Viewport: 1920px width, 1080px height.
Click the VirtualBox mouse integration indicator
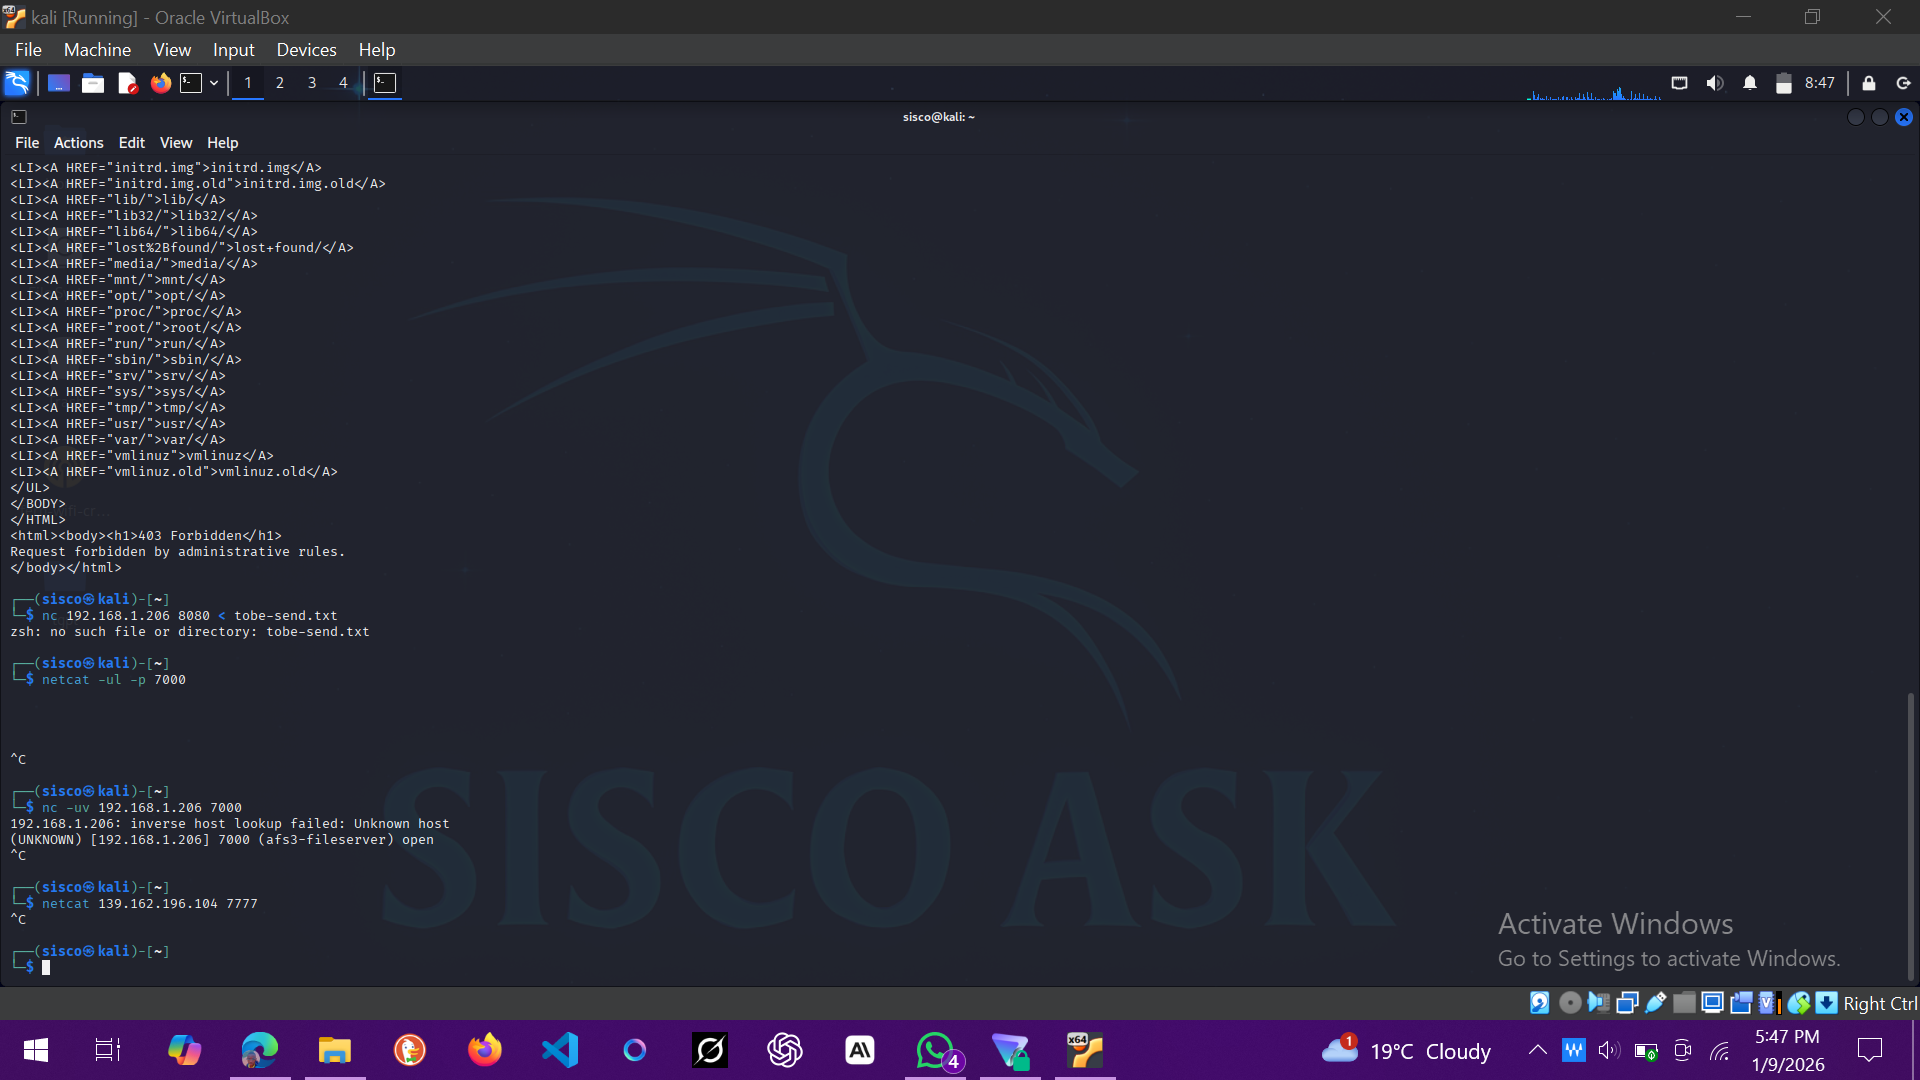pos(1799,1003)
